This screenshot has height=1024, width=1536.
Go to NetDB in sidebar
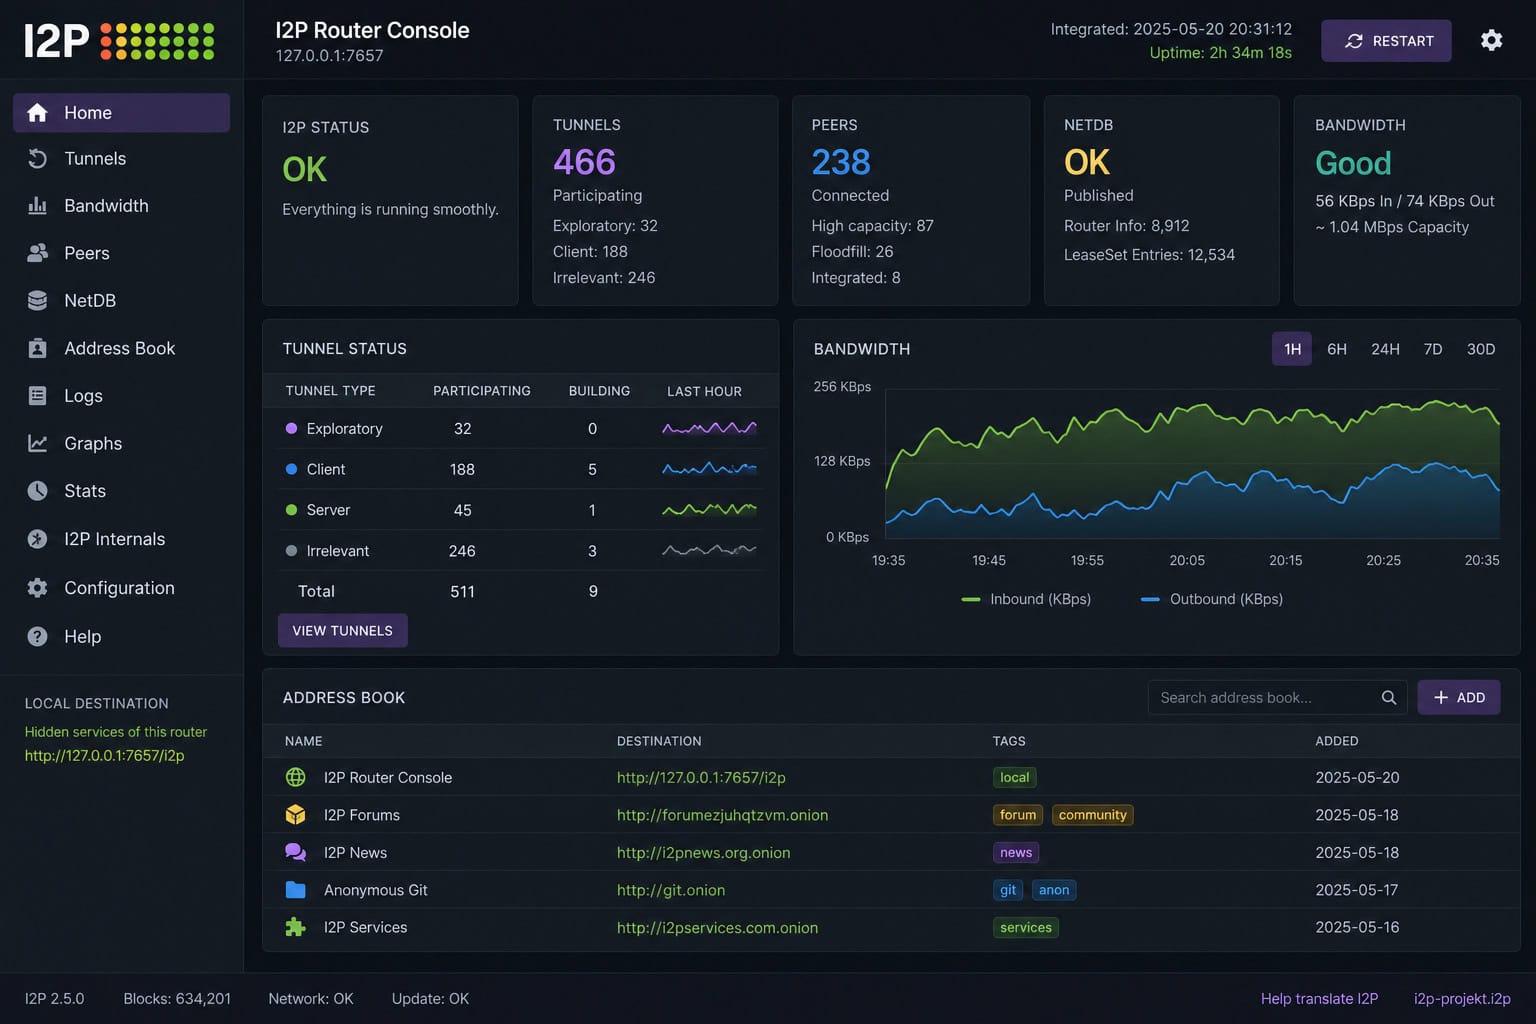[x=121, y=300]
